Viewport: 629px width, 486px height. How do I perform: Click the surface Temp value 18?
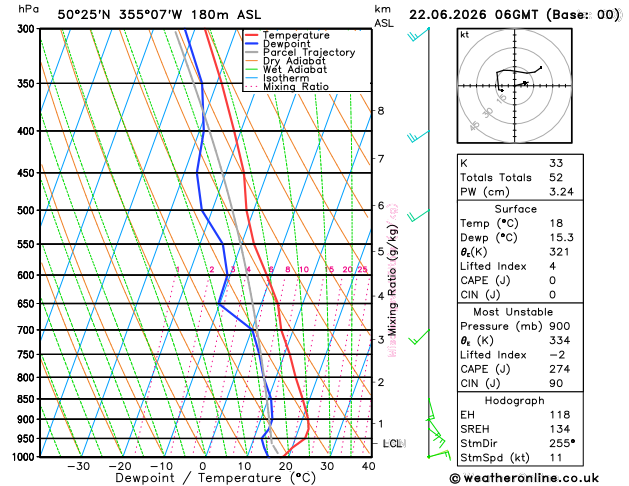pos(556,223)
